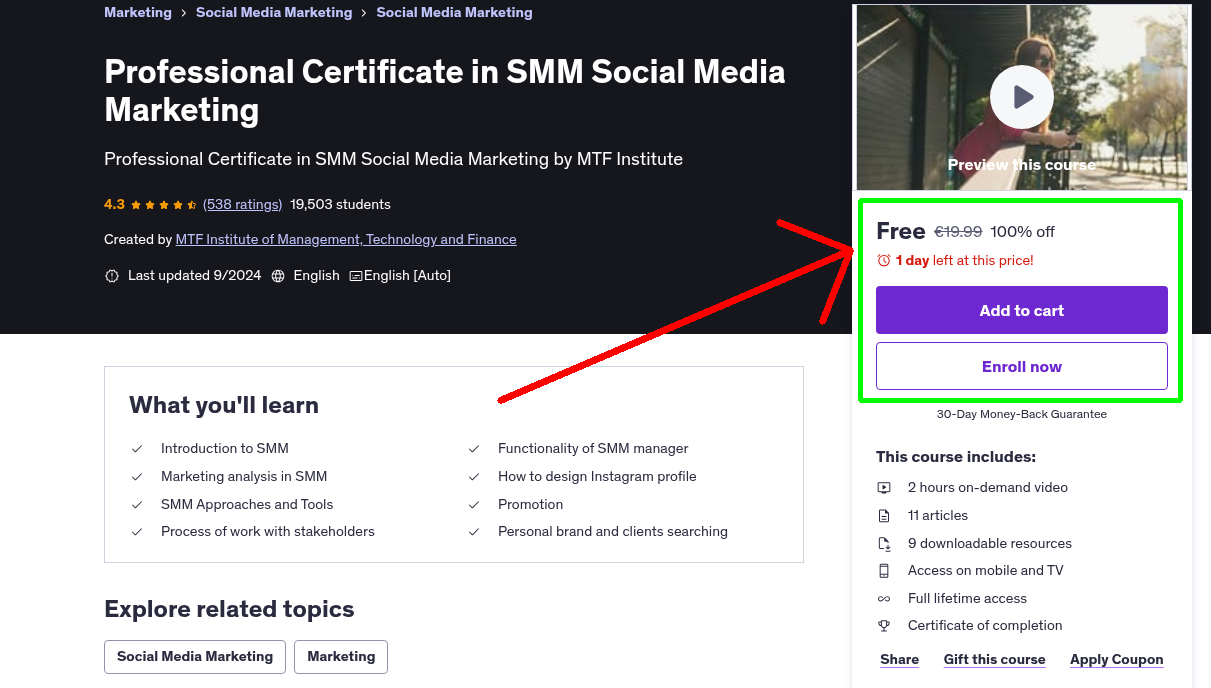
Task: Click the mobile device access icon
Action: coord(884,571)
